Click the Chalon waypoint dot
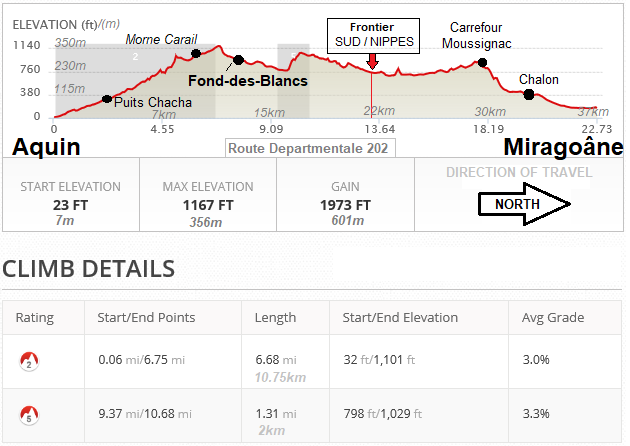Viewport: 630px width, 446px height. click(x=529, y=94)
